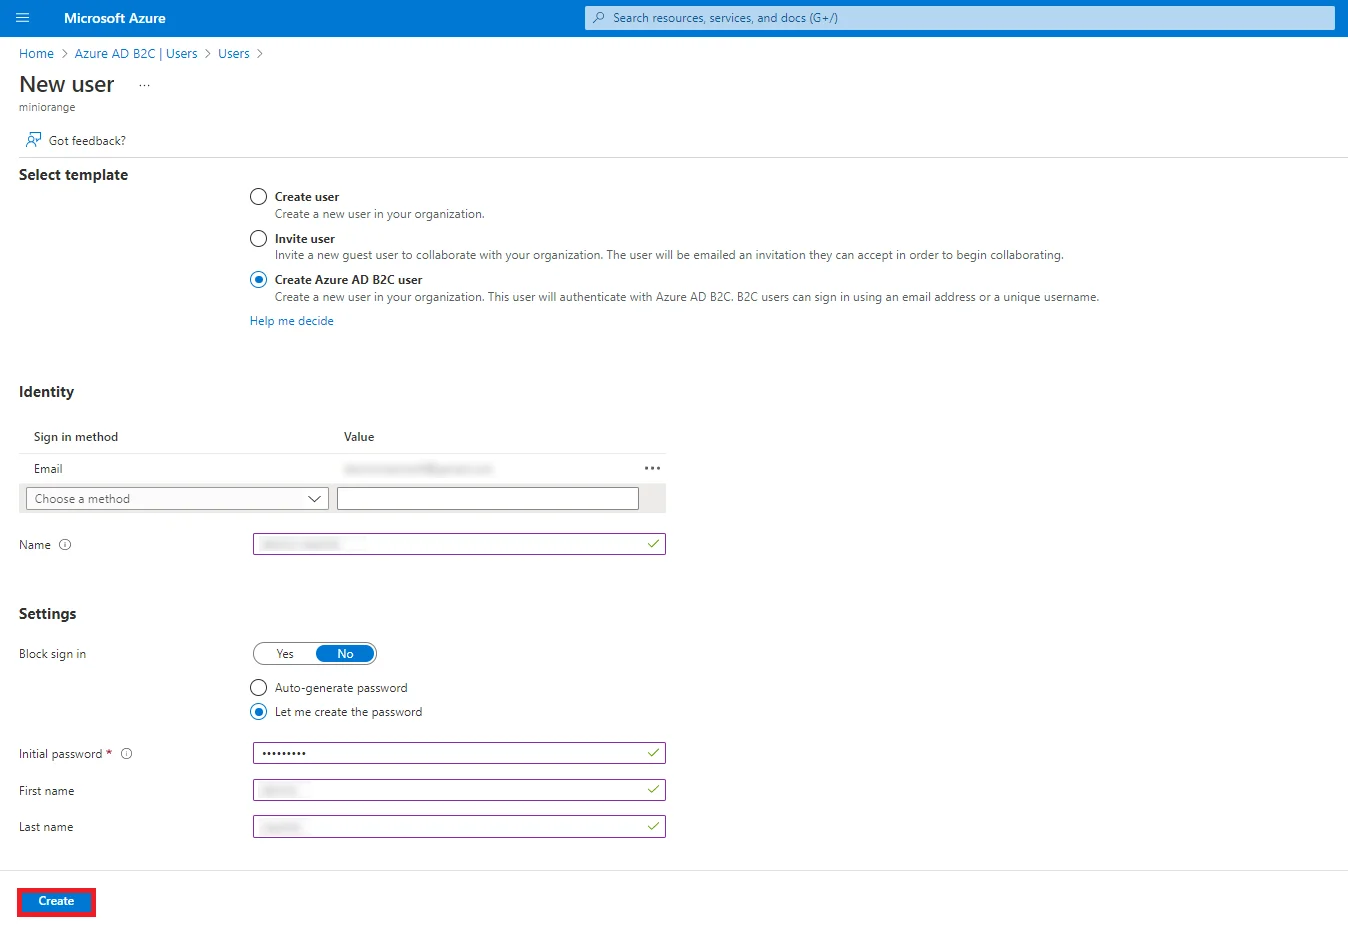Open the Choose a method dropdown

tap(176, 498)
